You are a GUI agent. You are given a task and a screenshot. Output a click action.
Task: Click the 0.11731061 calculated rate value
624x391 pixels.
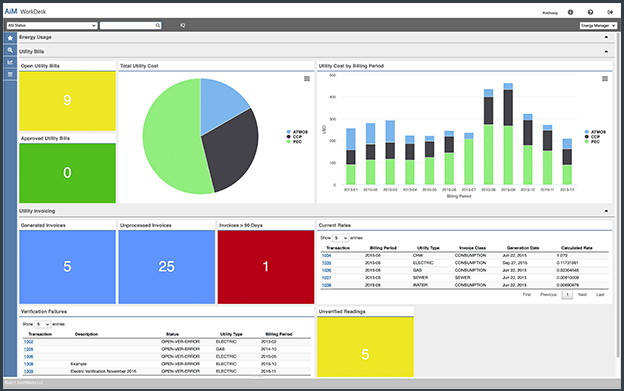click(567, 263)
